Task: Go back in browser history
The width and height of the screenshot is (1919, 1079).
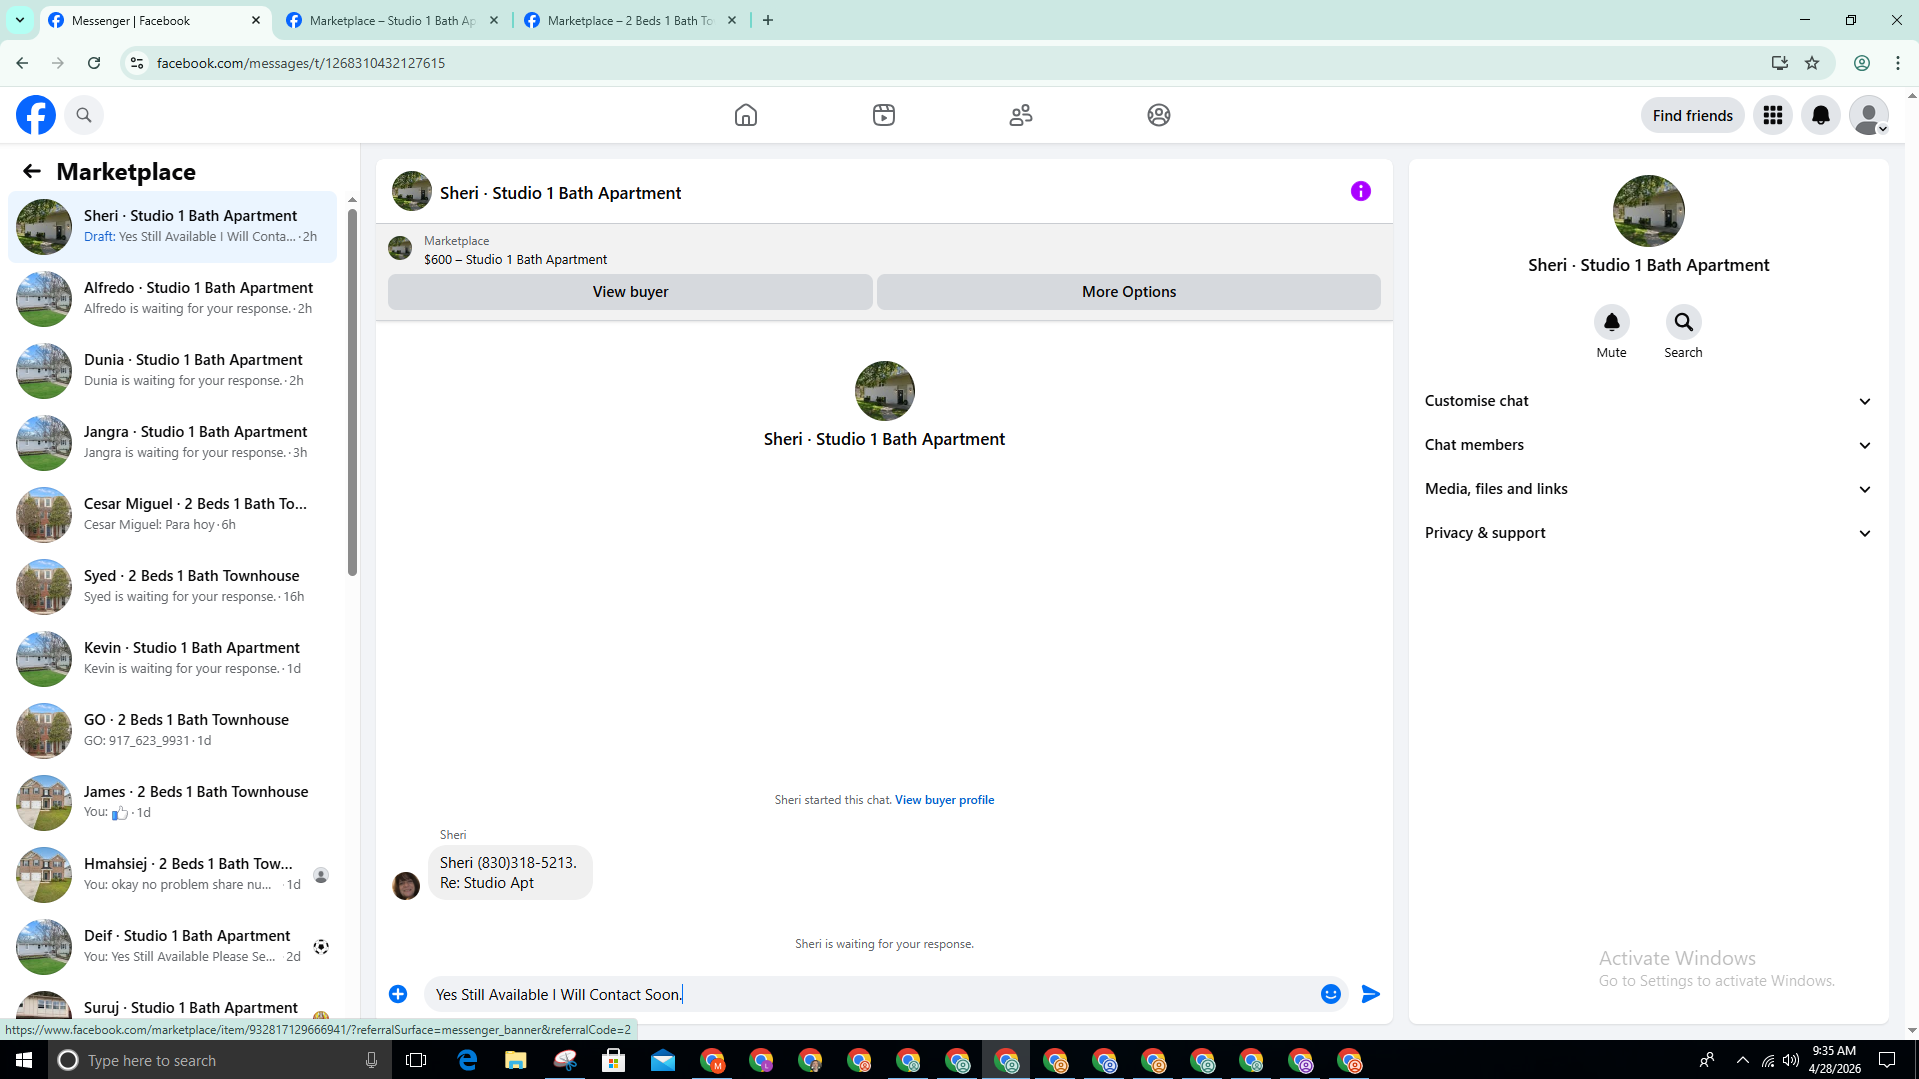Action: pos(22,63)
